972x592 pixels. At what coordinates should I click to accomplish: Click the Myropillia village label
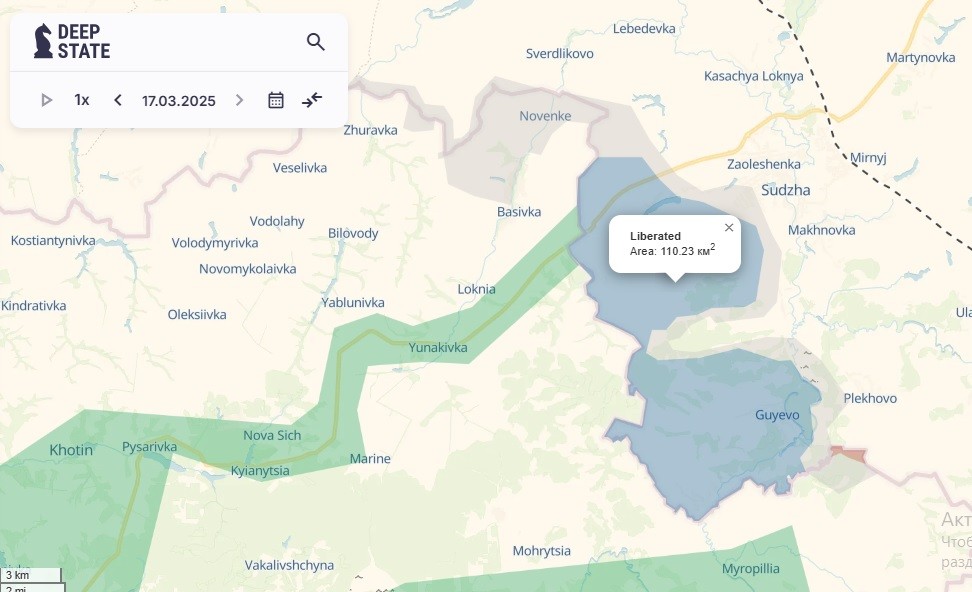750,568
